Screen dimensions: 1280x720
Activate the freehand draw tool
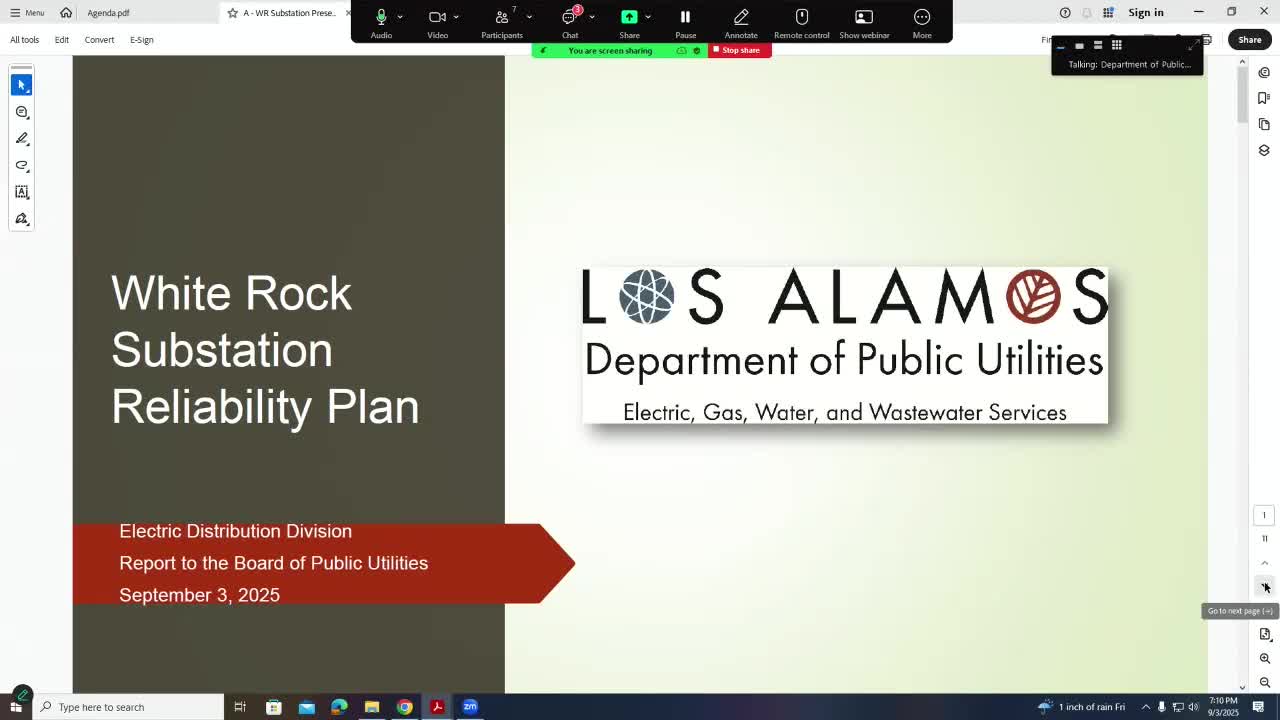point(22,165)
